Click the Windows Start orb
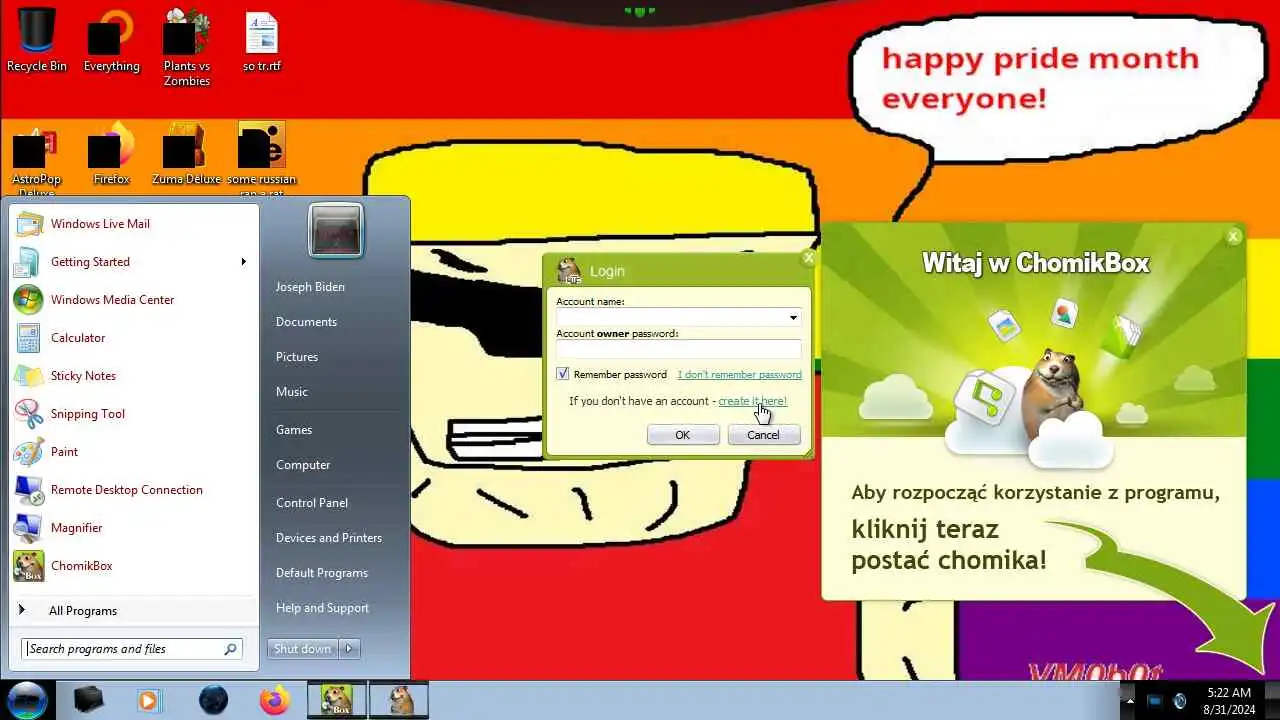Viewport: 1280px width, 720px height. click(x=27, y=700)
